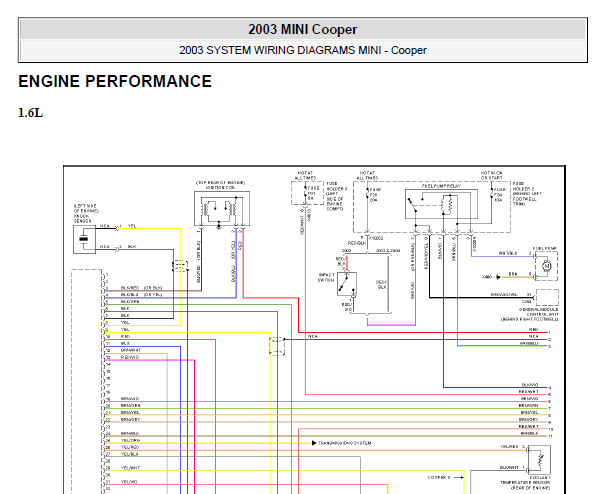The height and width of the screenshot is (494, 606).
Task: Click the "YEL" label on knock sensor wire 1
Action: point(132,226)
